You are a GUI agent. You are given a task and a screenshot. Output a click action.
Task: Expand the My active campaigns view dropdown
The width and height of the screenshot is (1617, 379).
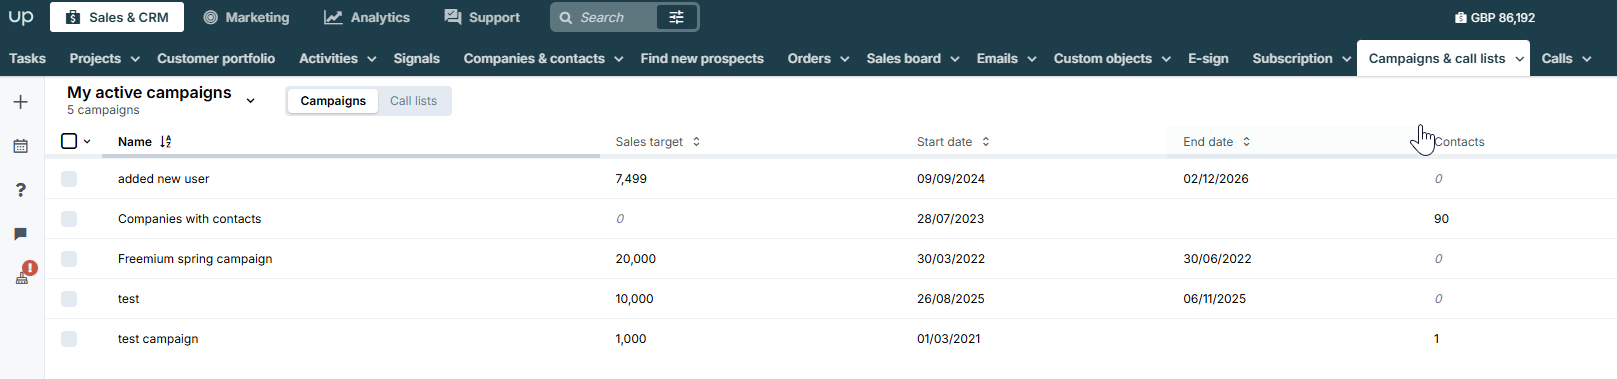(251, 100)
